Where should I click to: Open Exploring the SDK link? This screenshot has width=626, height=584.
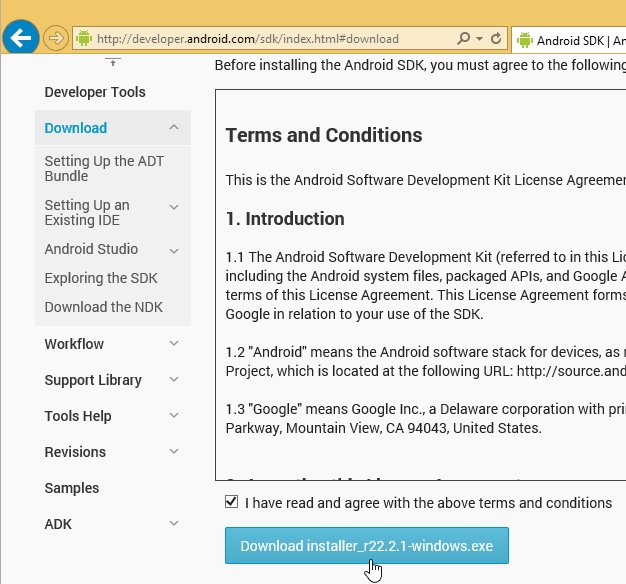point(101,278)
